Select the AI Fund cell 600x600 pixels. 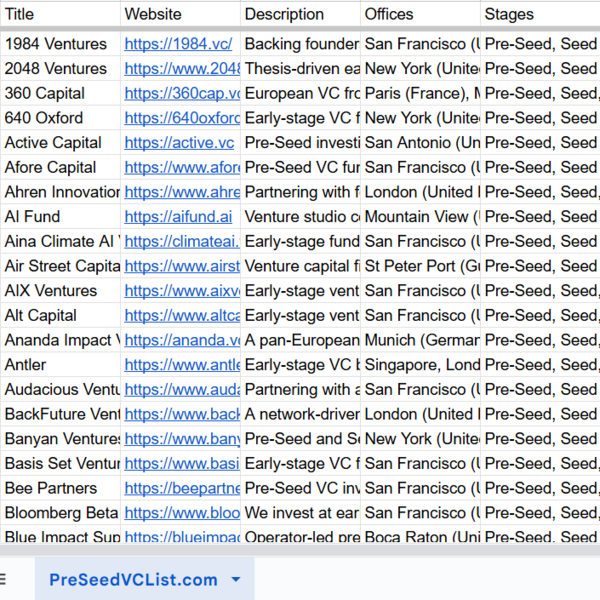60,217
